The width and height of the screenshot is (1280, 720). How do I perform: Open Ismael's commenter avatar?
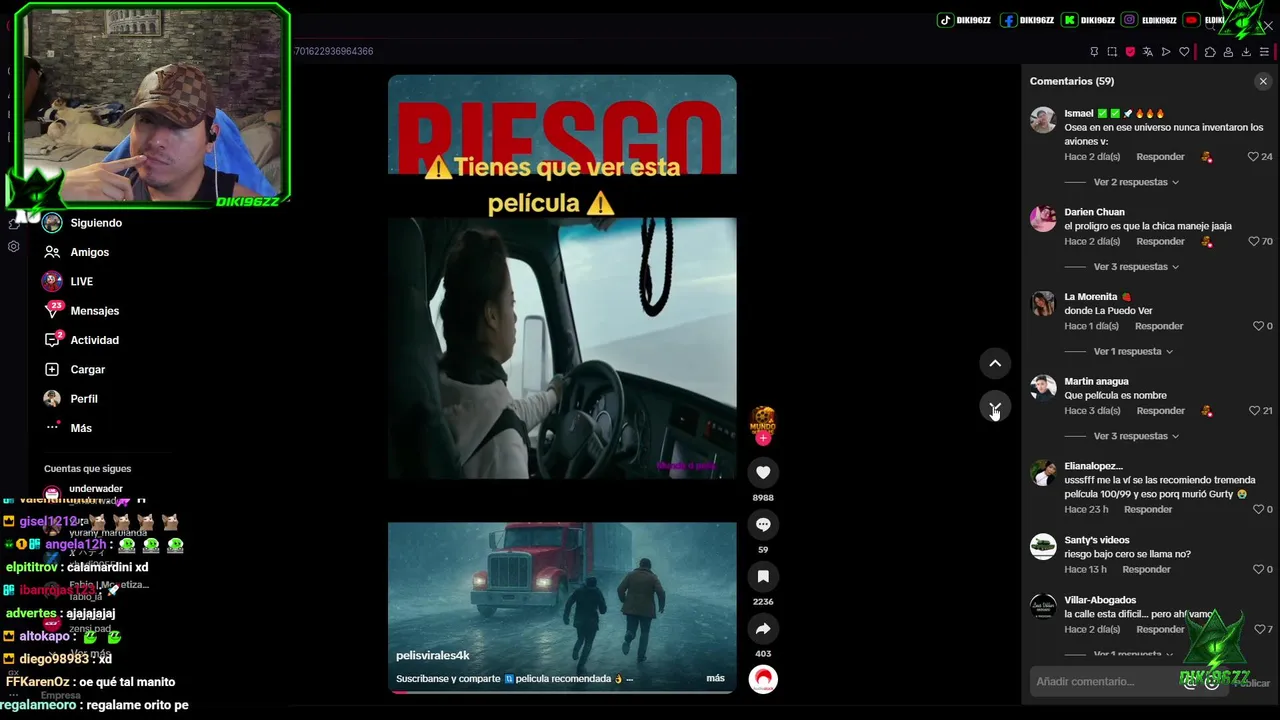pyautogui.click(x=1043, y=120)
